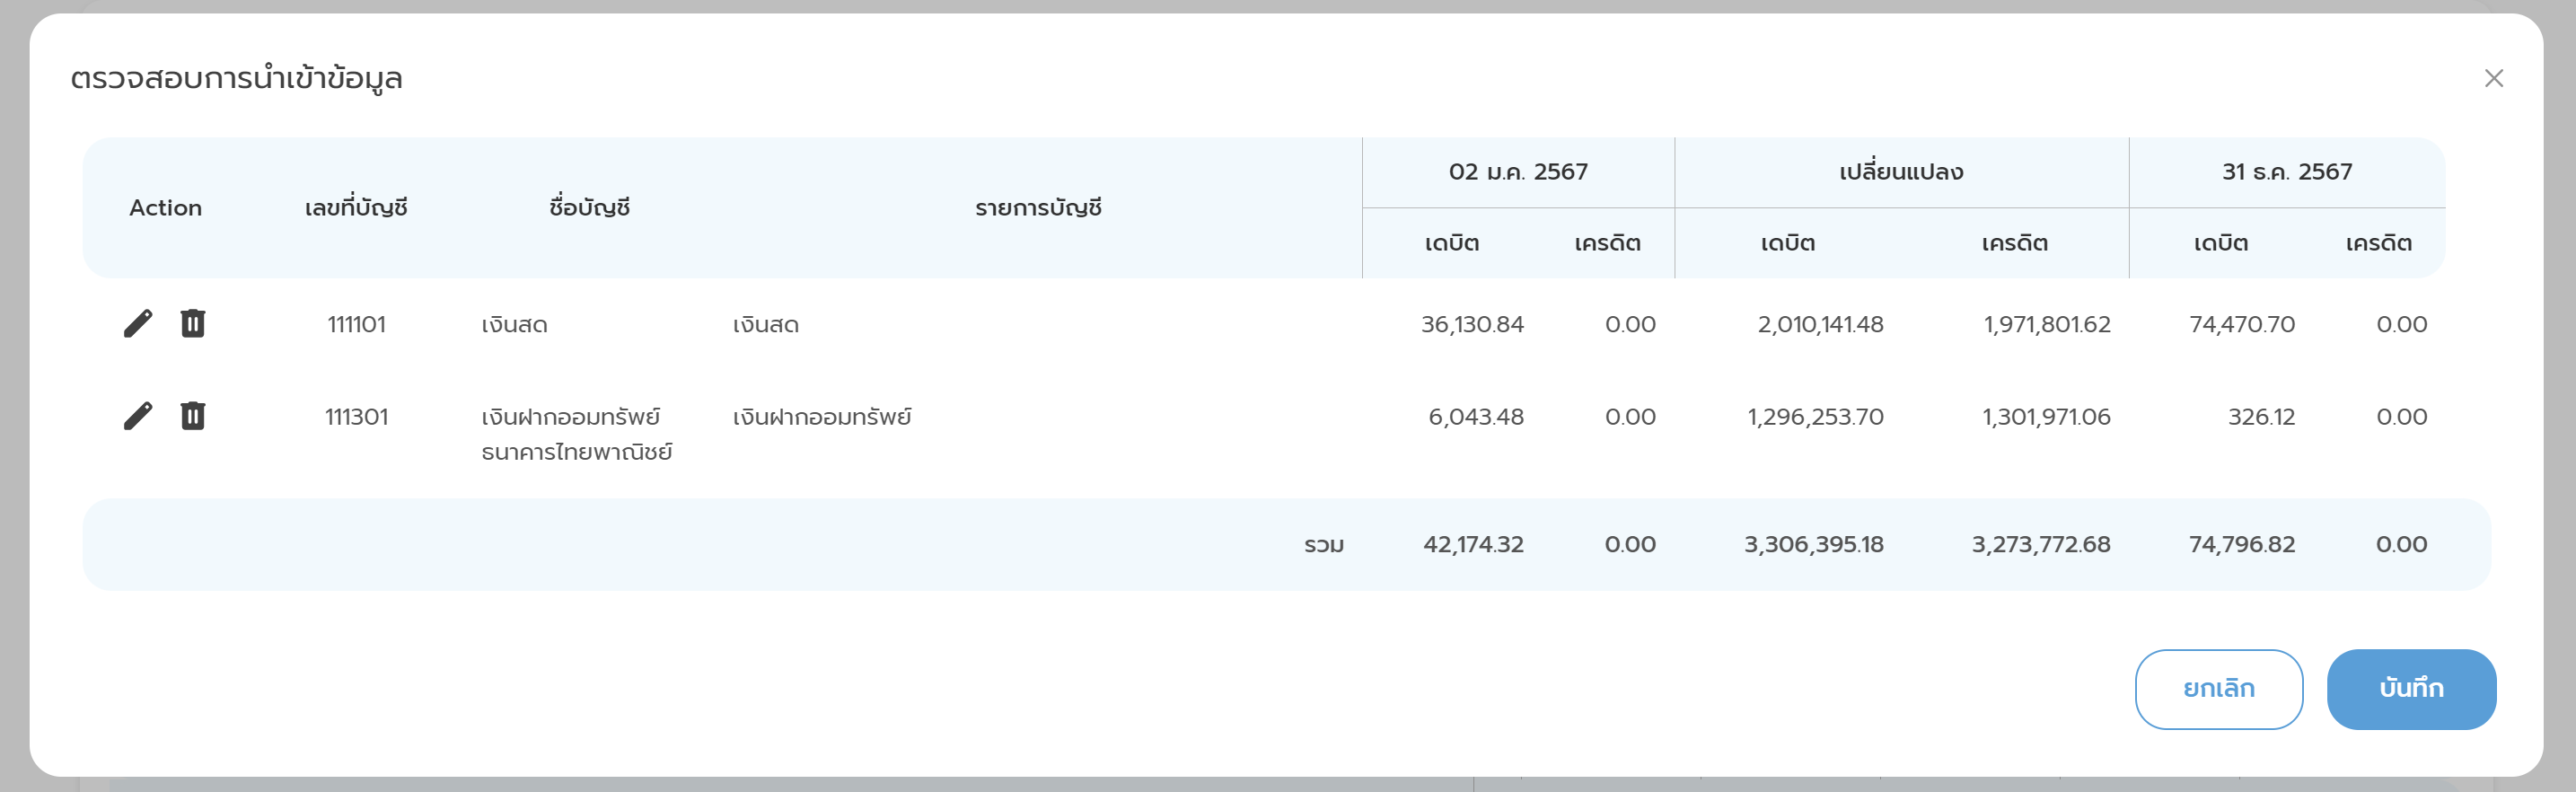Viewport: 2576px width, 792px height.
Task: Click account number 111301 in the table
Action: coord(356,417)
